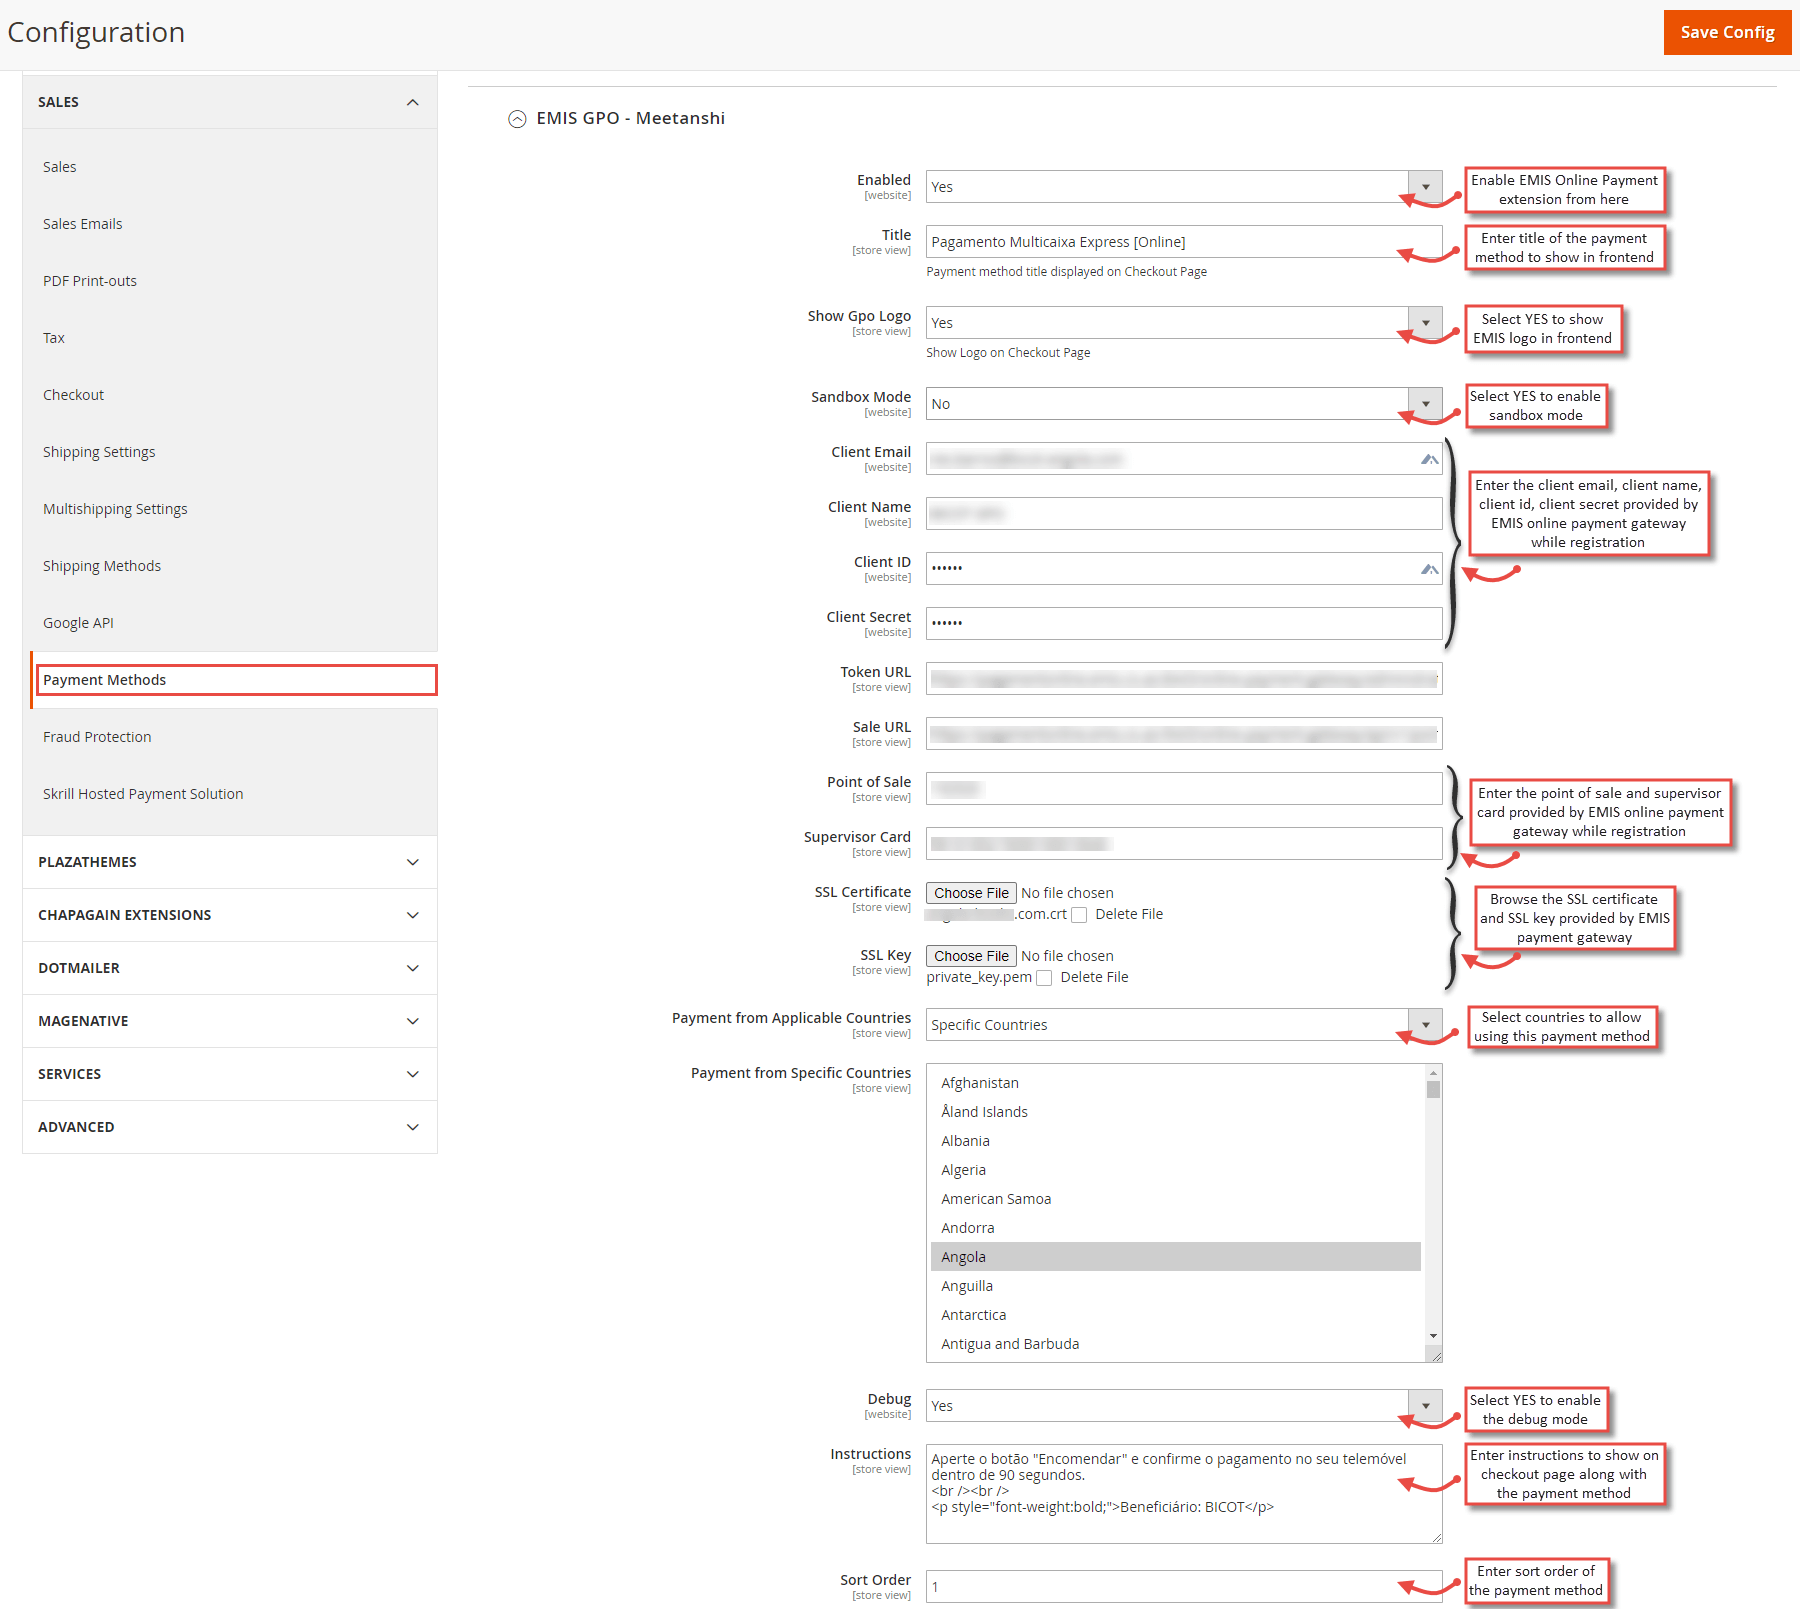Open Shipping Methods settings in the sidebar
1800x1609 pixels.
point(101,565)
